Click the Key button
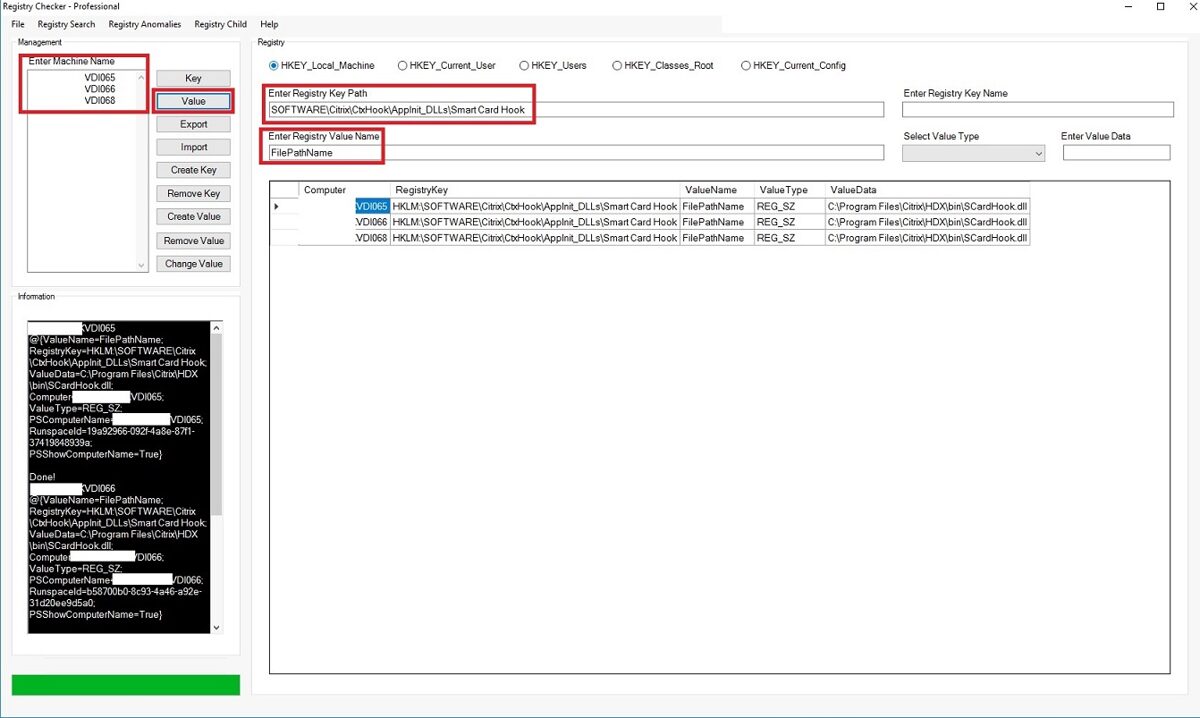1200x718 pixels. pos(193,78)
